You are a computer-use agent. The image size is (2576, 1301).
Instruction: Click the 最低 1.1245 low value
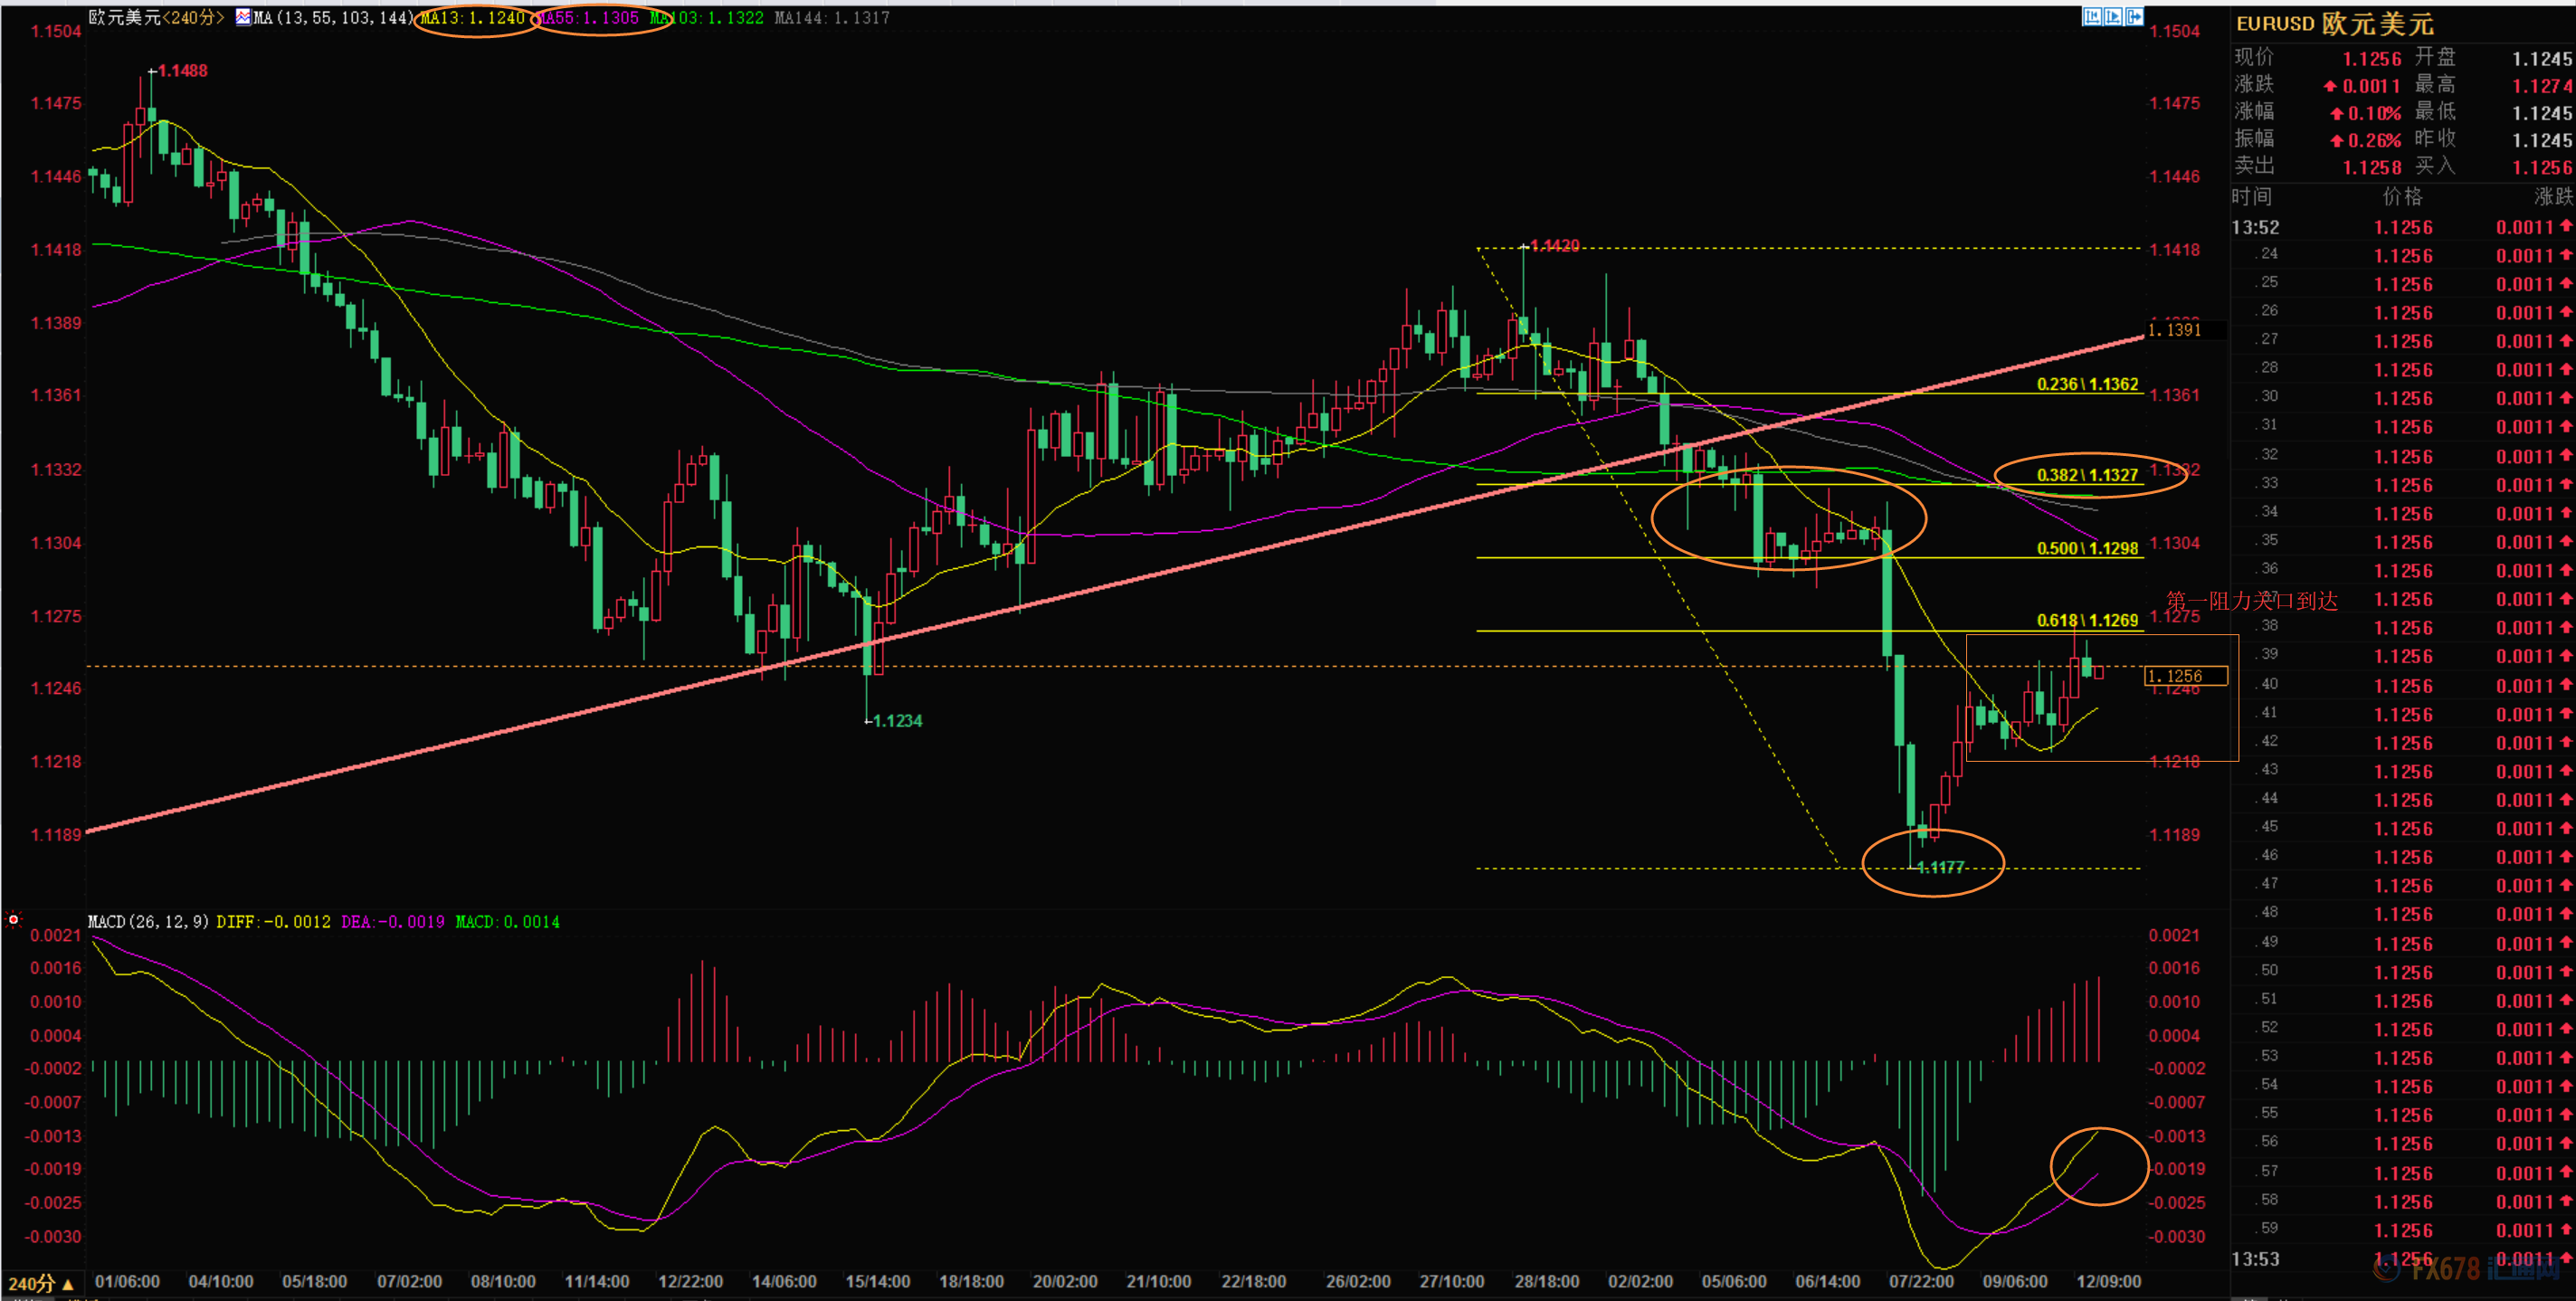(2542, 113)
